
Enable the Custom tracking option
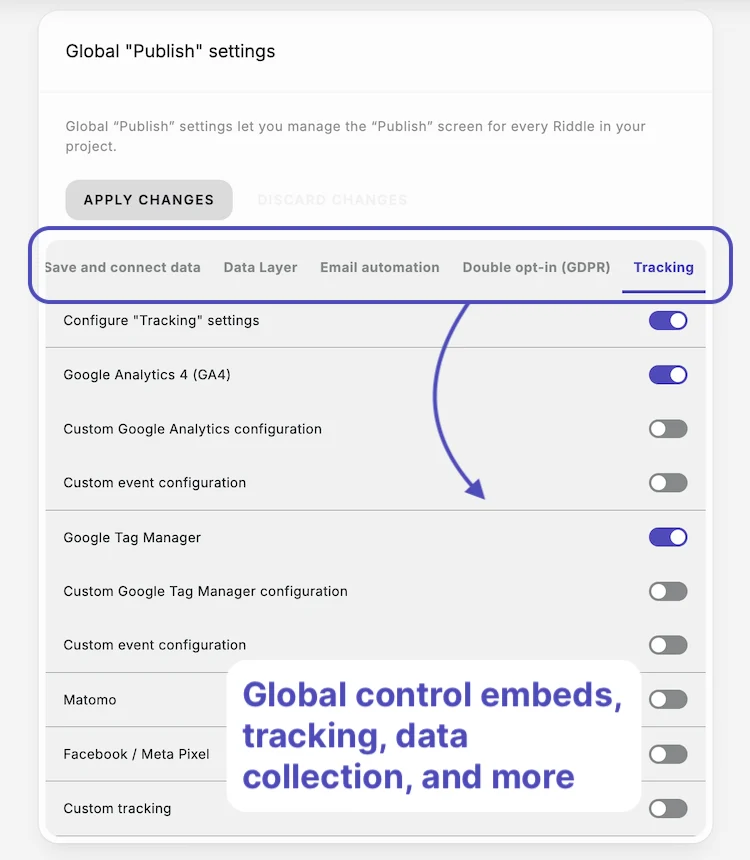(x=667, y=808)
